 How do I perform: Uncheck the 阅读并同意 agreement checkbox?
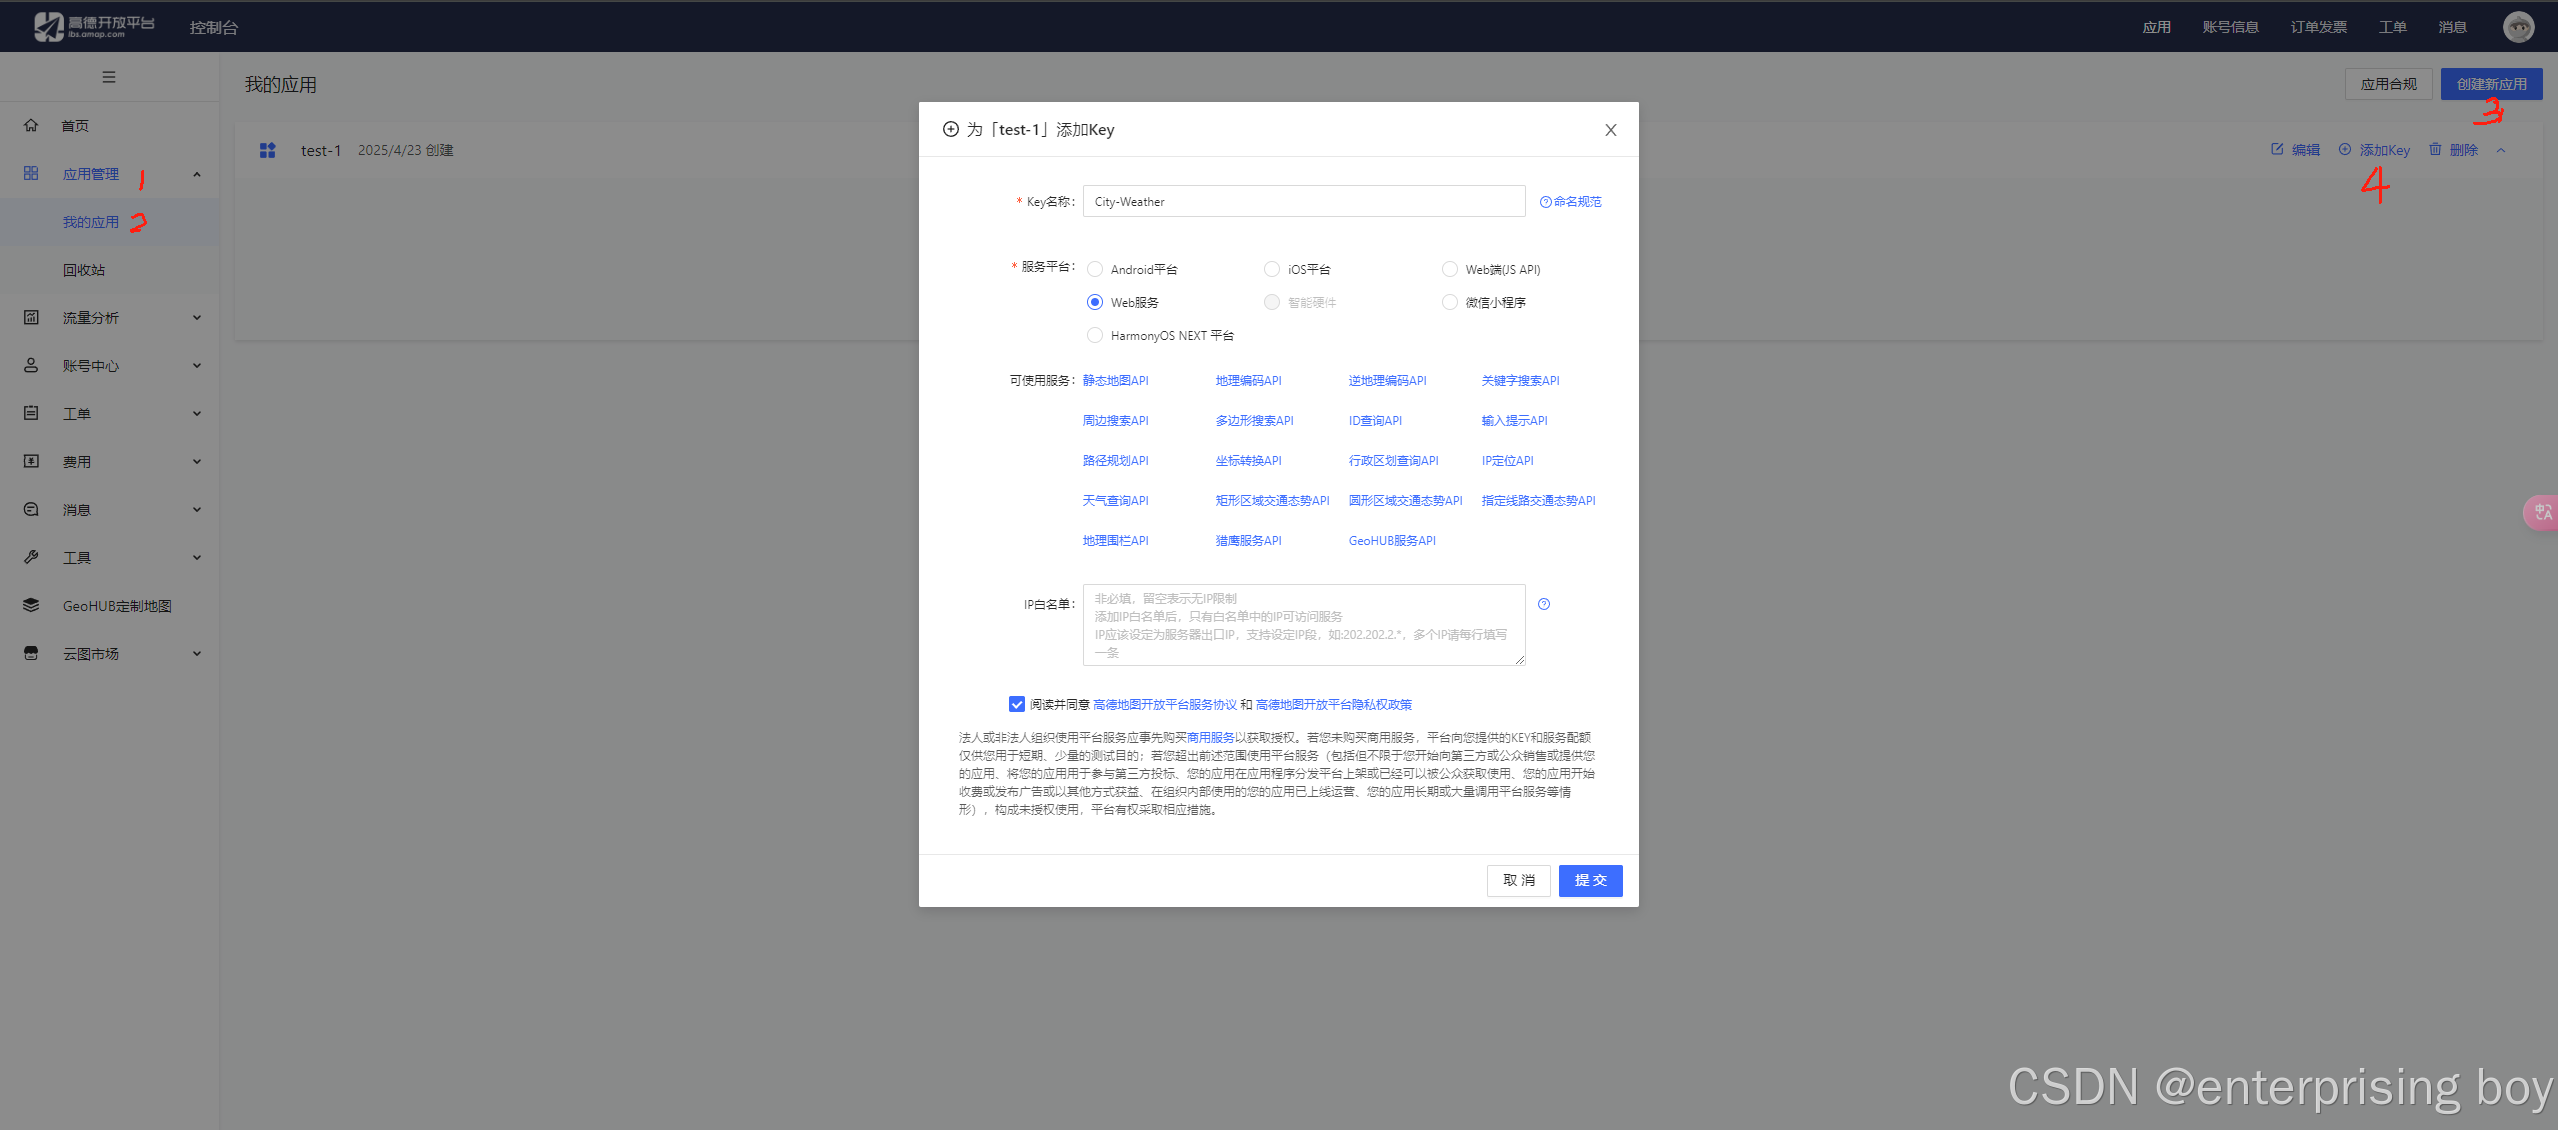pos(1016,704)
